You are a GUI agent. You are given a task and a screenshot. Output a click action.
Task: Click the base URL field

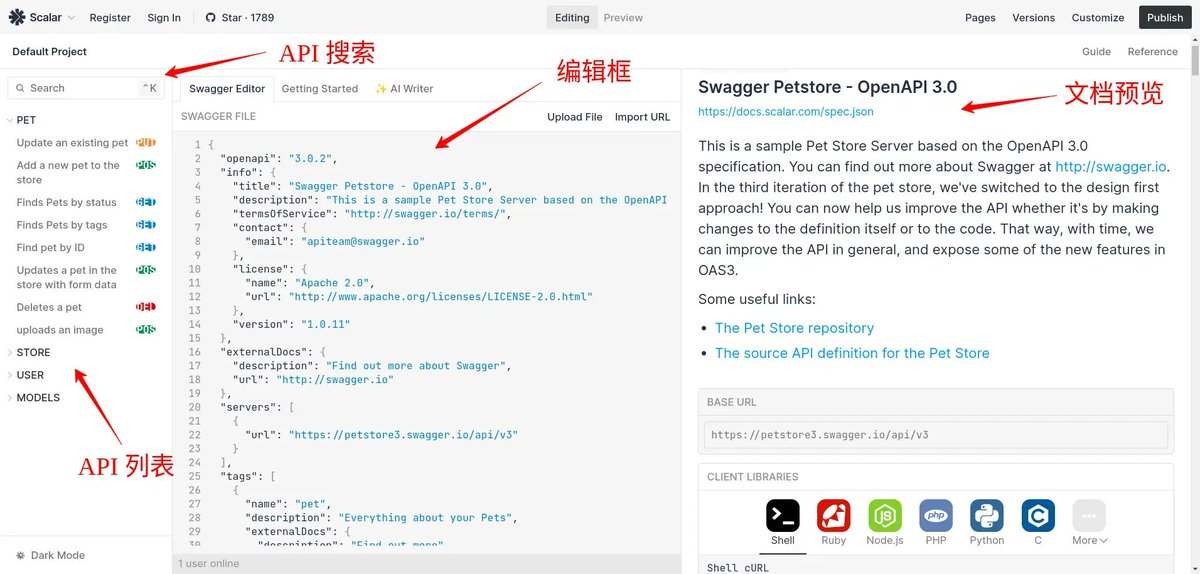click(x=936, y=435)
